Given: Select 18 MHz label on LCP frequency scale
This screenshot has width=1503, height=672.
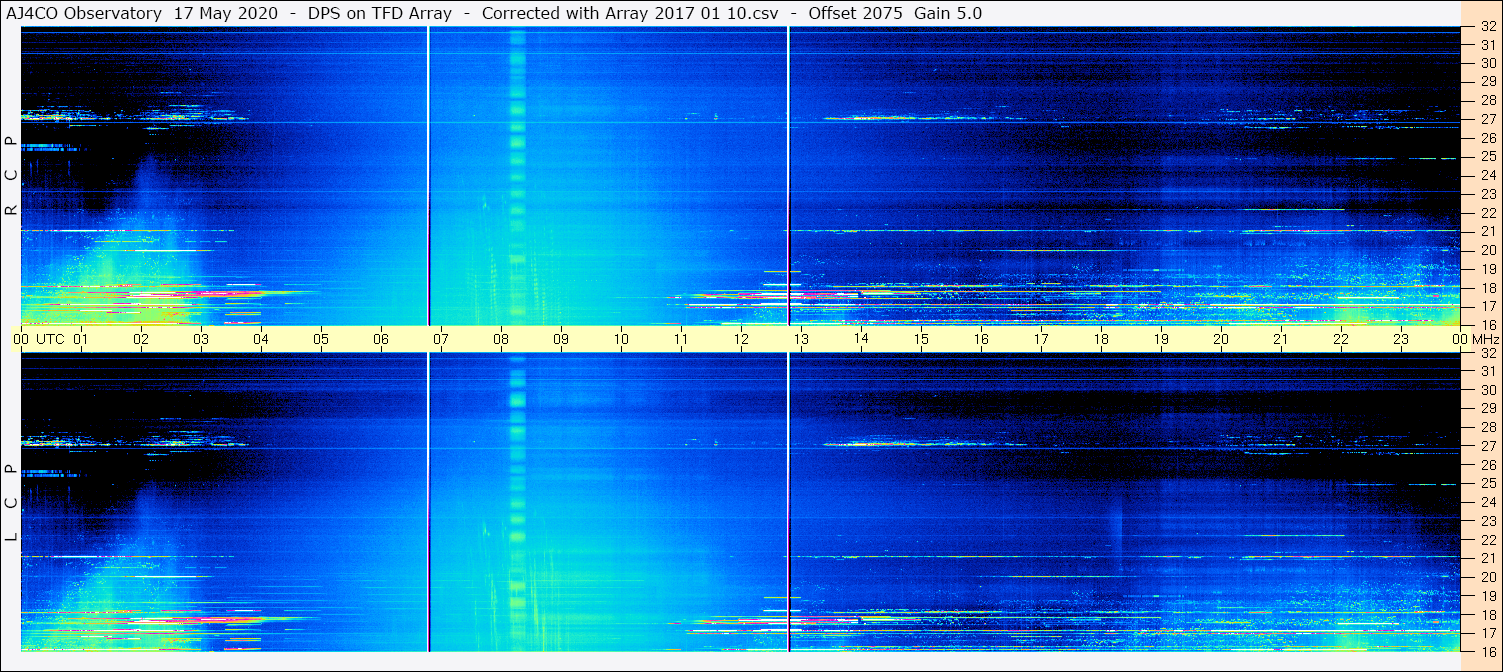Looking at the screenshot, I should coord(1487,615).
